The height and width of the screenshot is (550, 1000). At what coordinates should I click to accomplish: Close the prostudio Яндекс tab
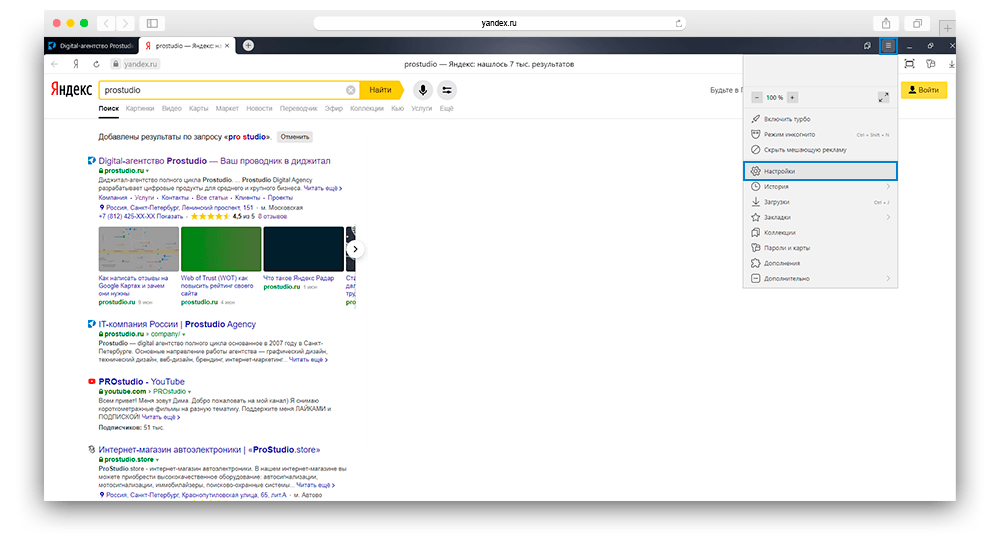[226, 46]
